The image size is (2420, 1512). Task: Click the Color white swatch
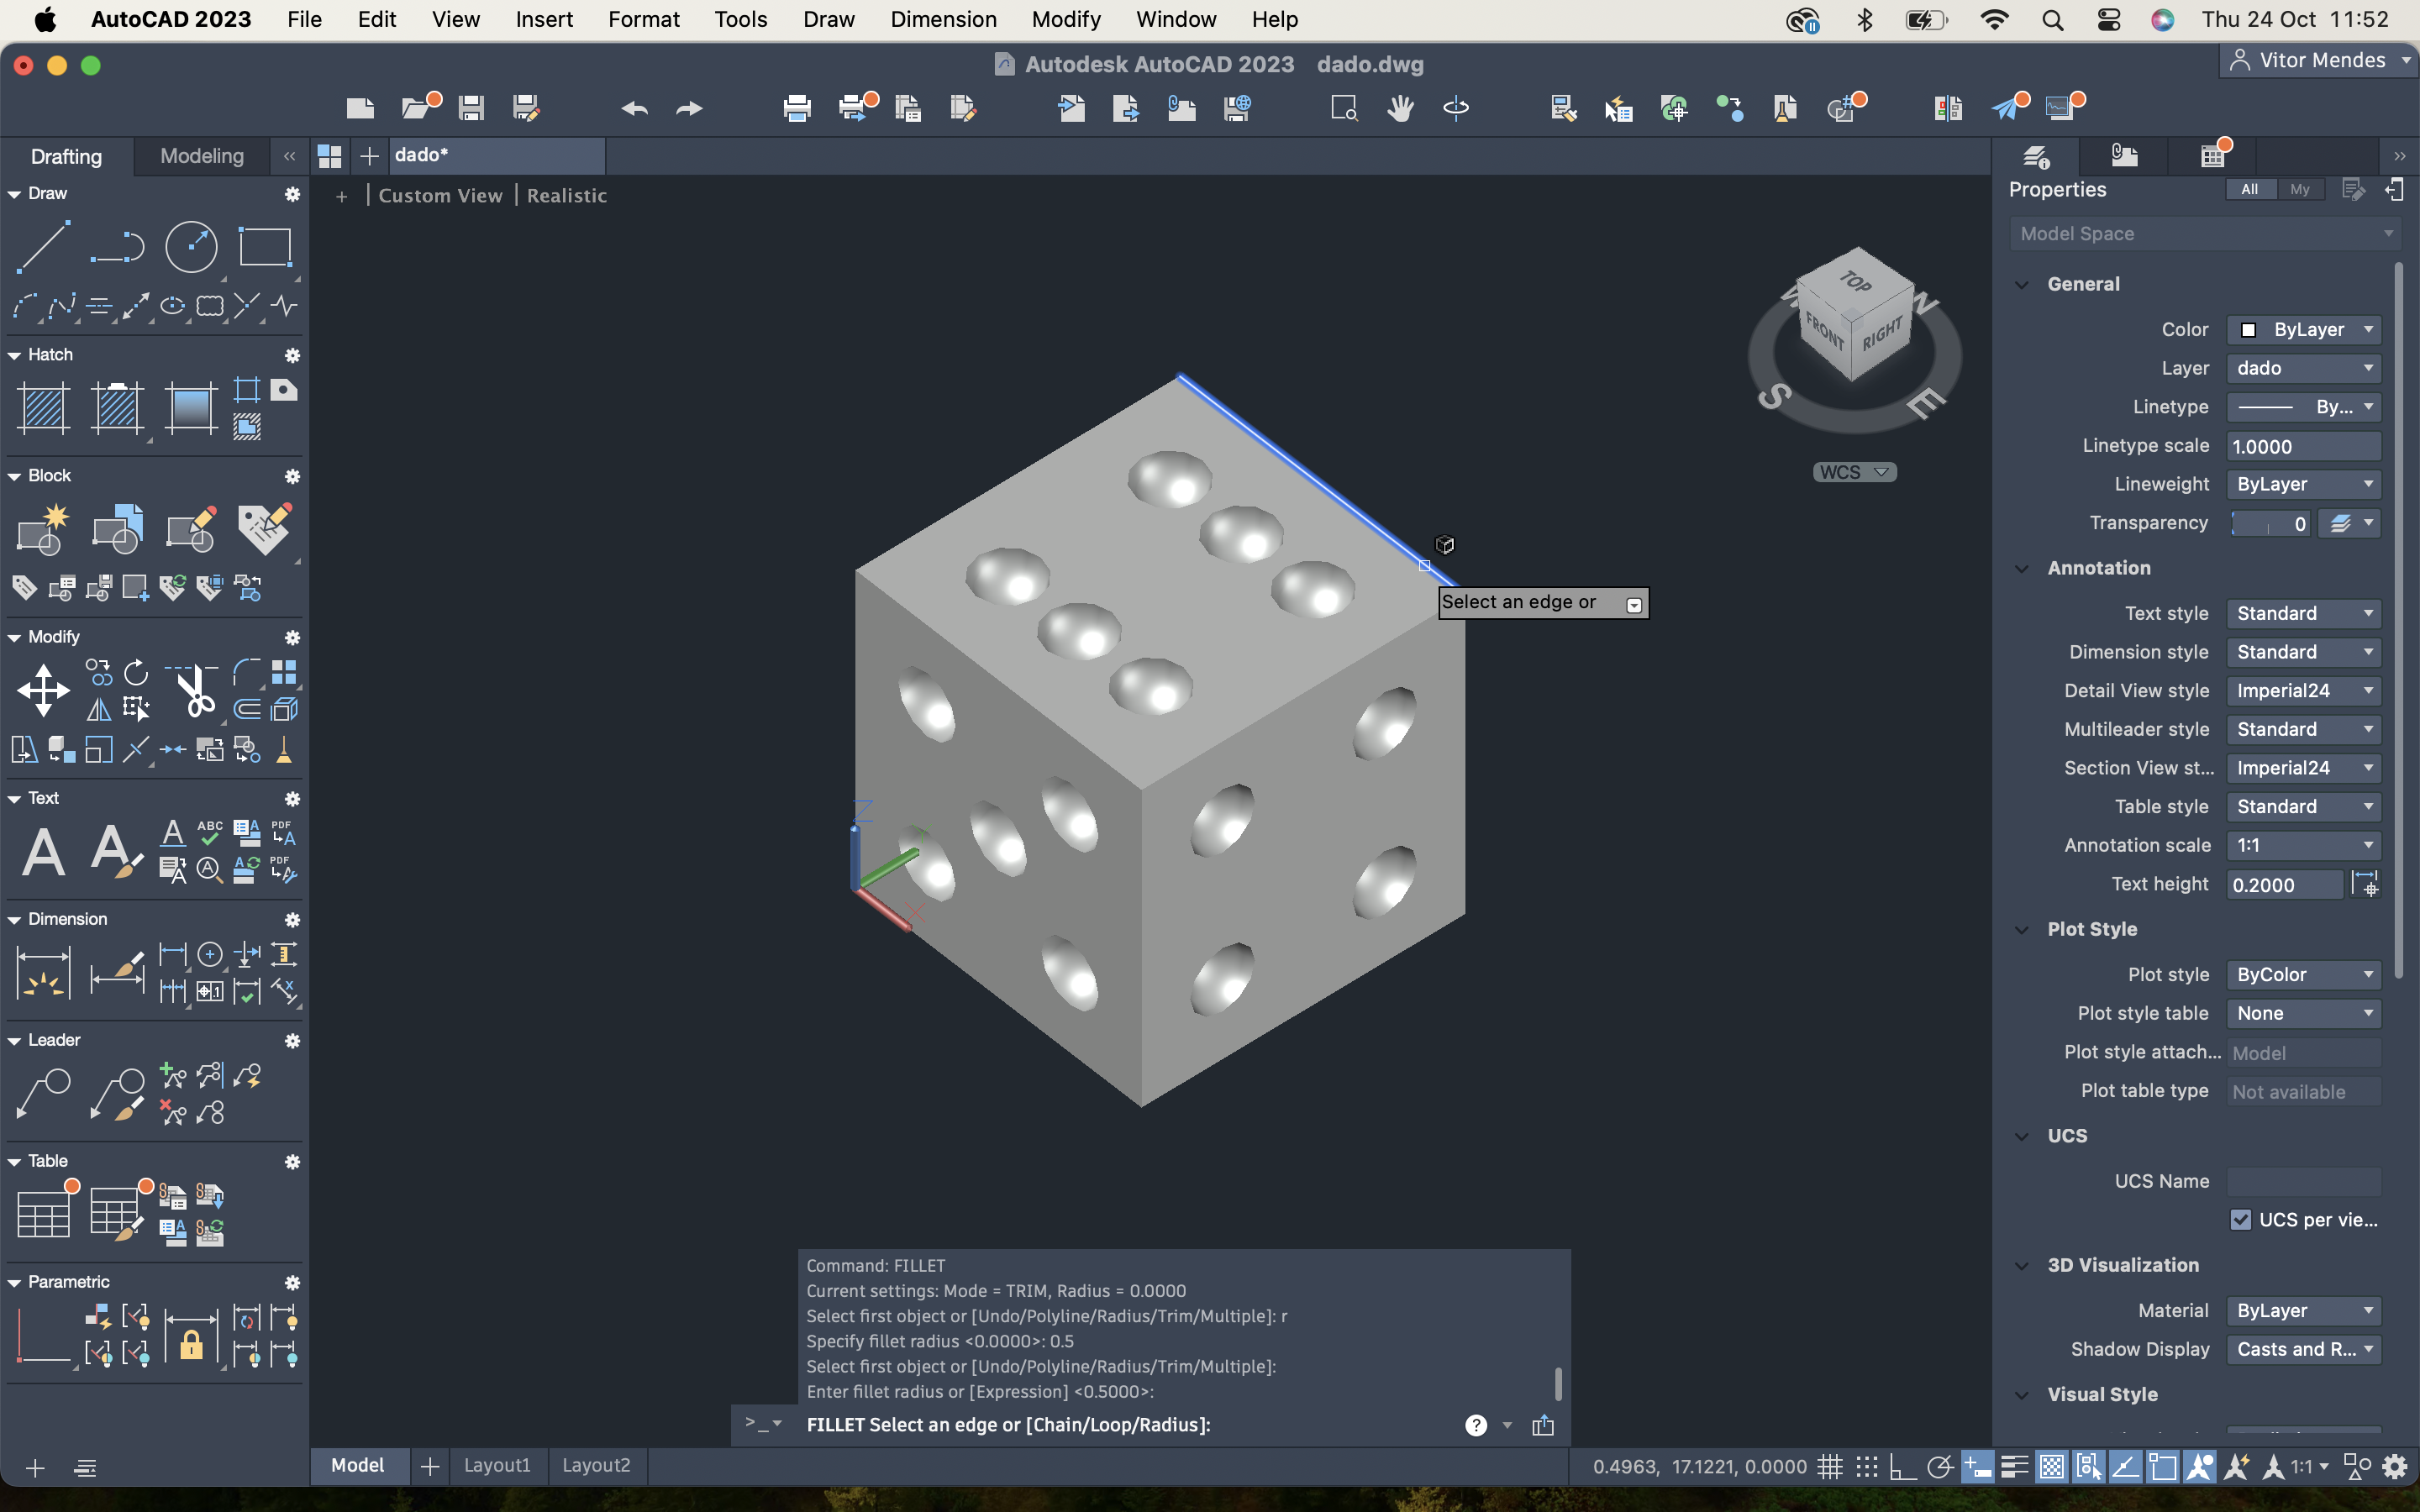(x=2248, y=330)
